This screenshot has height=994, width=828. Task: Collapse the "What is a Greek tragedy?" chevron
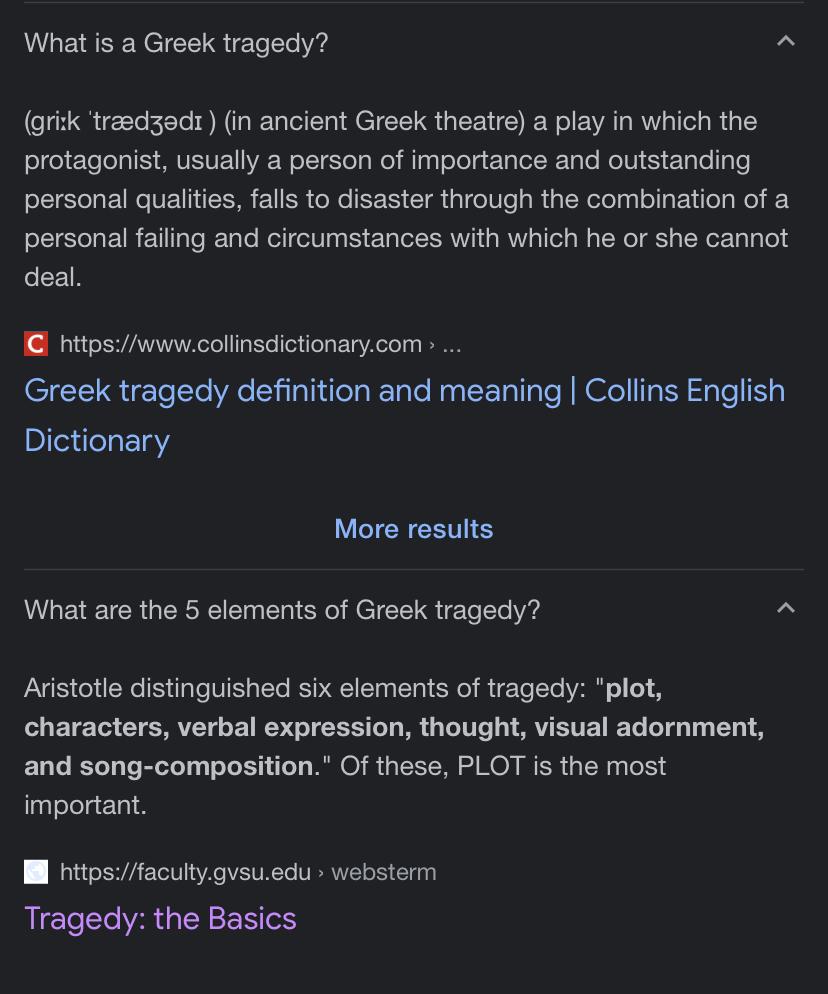coord(786,41)
